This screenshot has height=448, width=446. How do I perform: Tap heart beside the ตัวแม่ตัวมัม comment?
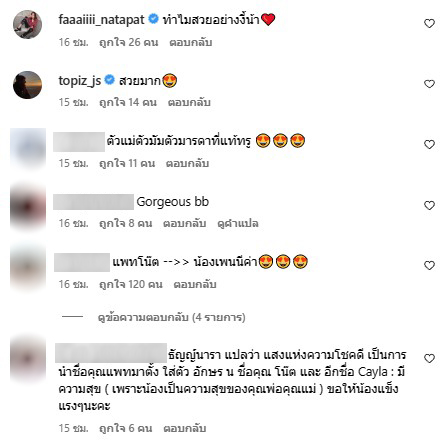pyautogui.click(x=429, y=144)
